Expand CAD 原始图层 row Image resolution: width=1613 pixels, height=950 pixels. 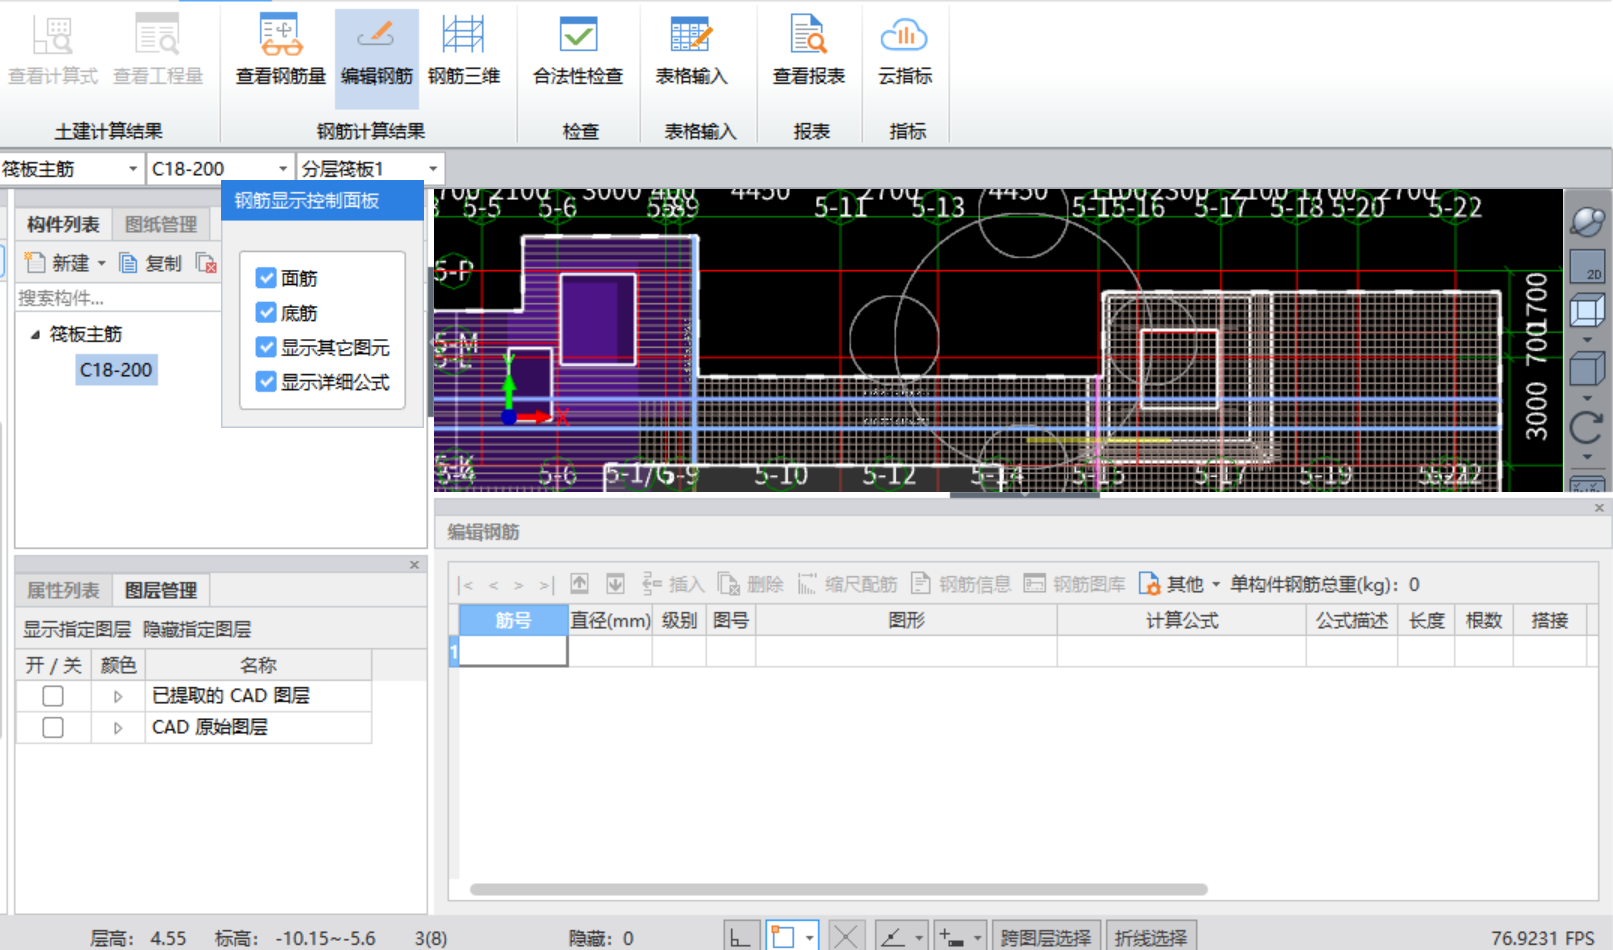point(118,727)
